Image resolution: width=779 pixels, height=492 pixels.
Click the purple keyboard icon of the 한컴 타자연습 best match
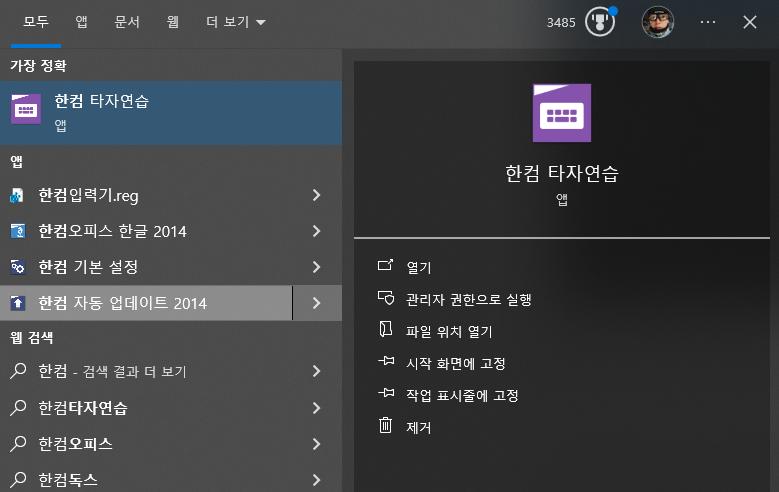click(26, 109)
